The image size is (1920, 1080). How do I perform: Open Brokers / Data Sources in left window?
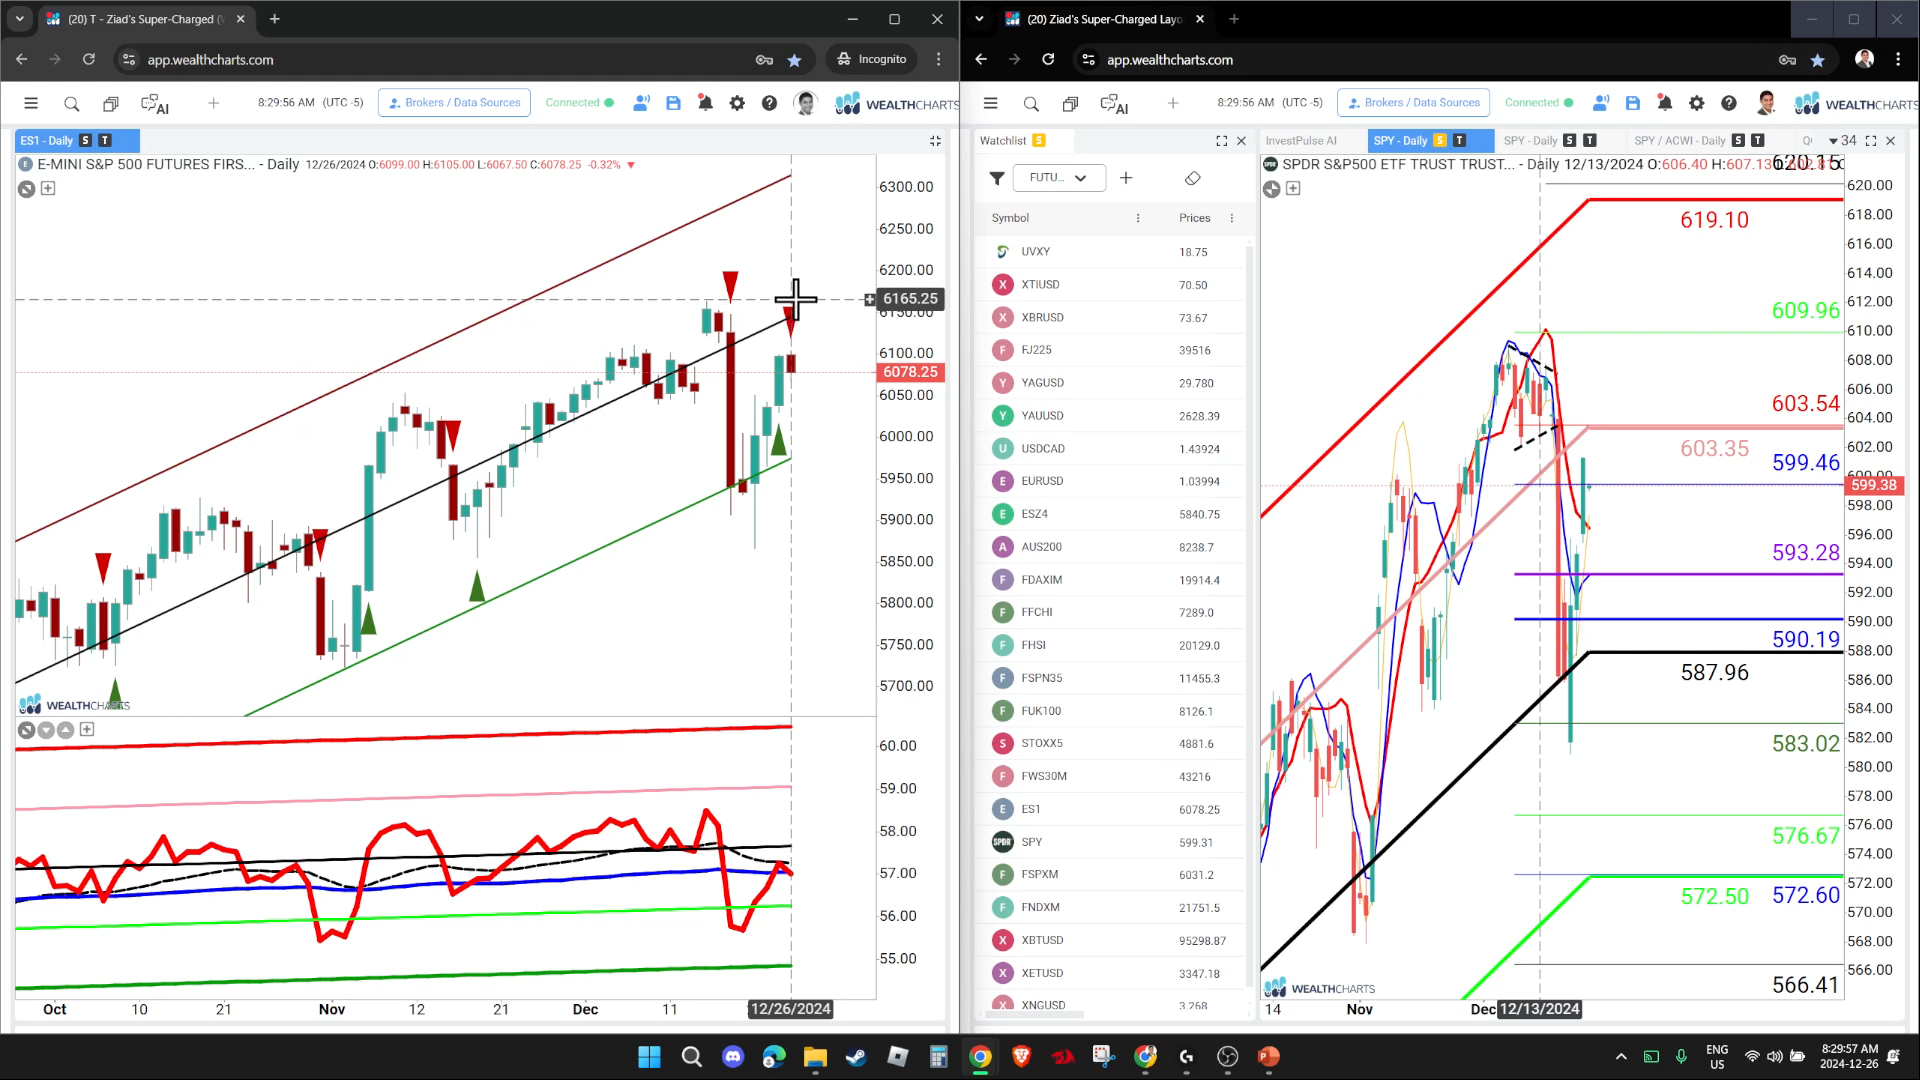tap(454, 103)
